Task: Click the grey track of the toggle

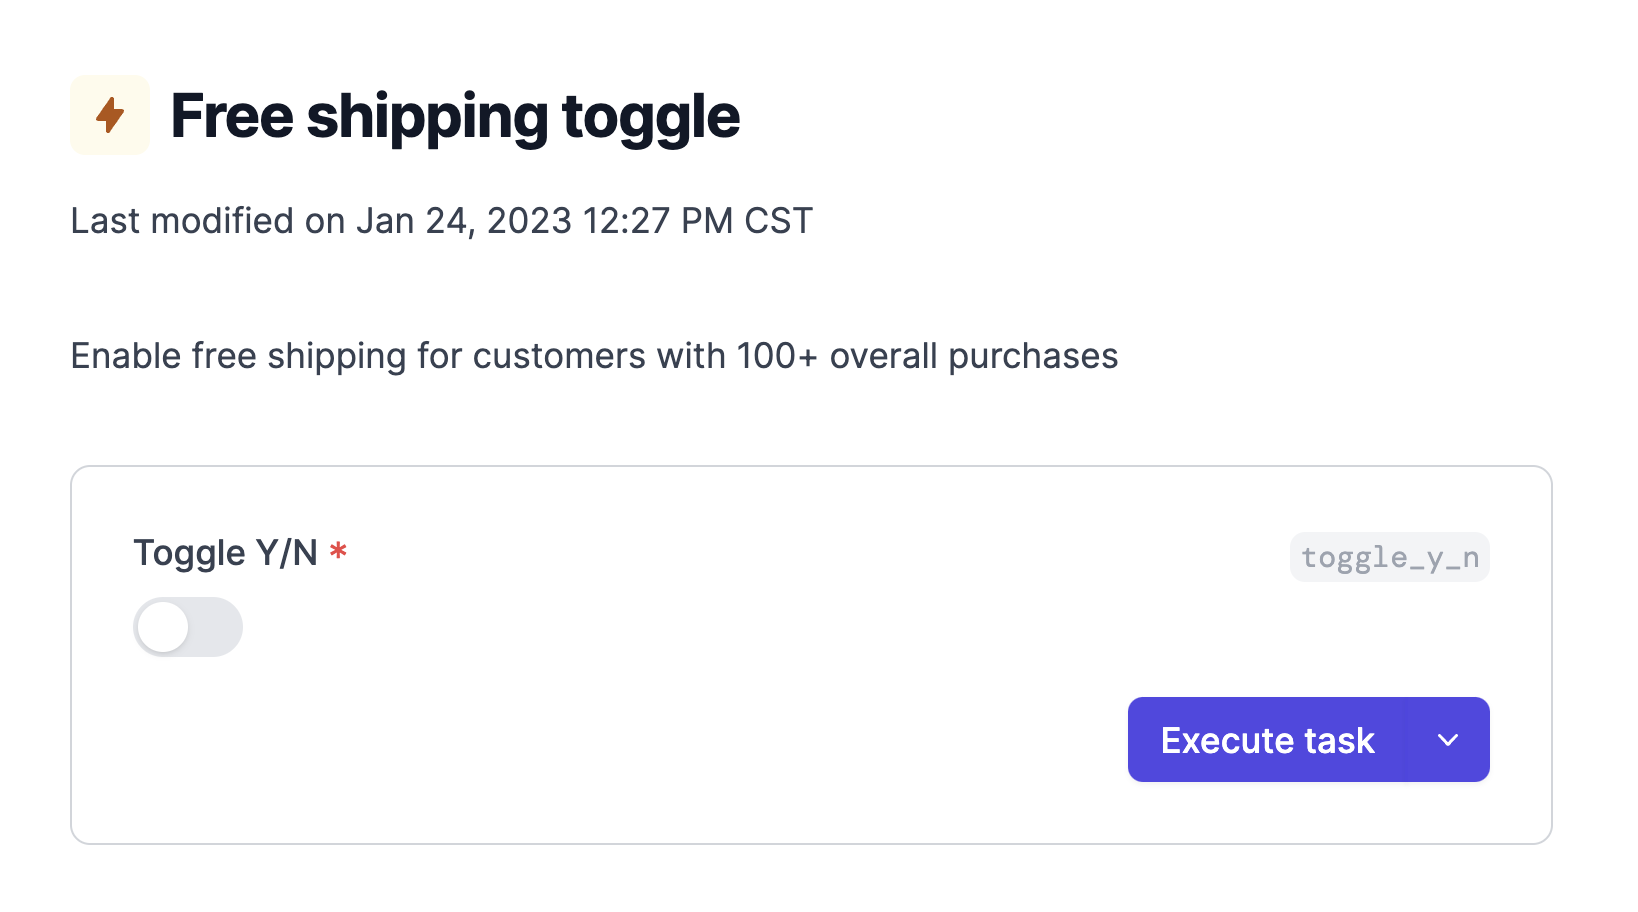Action: tap(216, 627)
